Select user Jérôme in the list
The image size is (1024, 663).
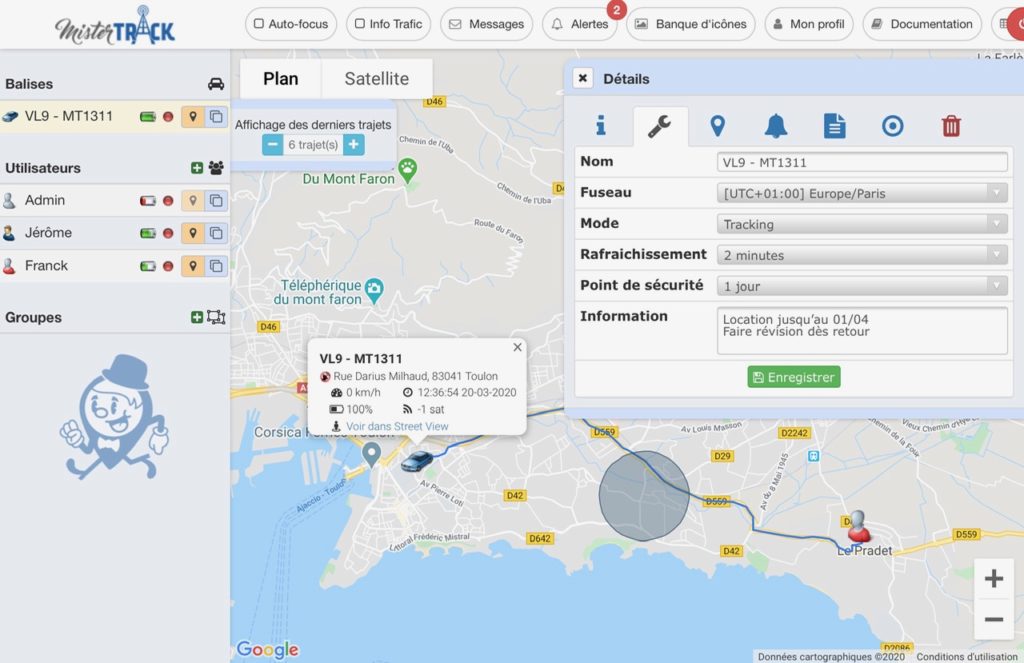point(48,233)
